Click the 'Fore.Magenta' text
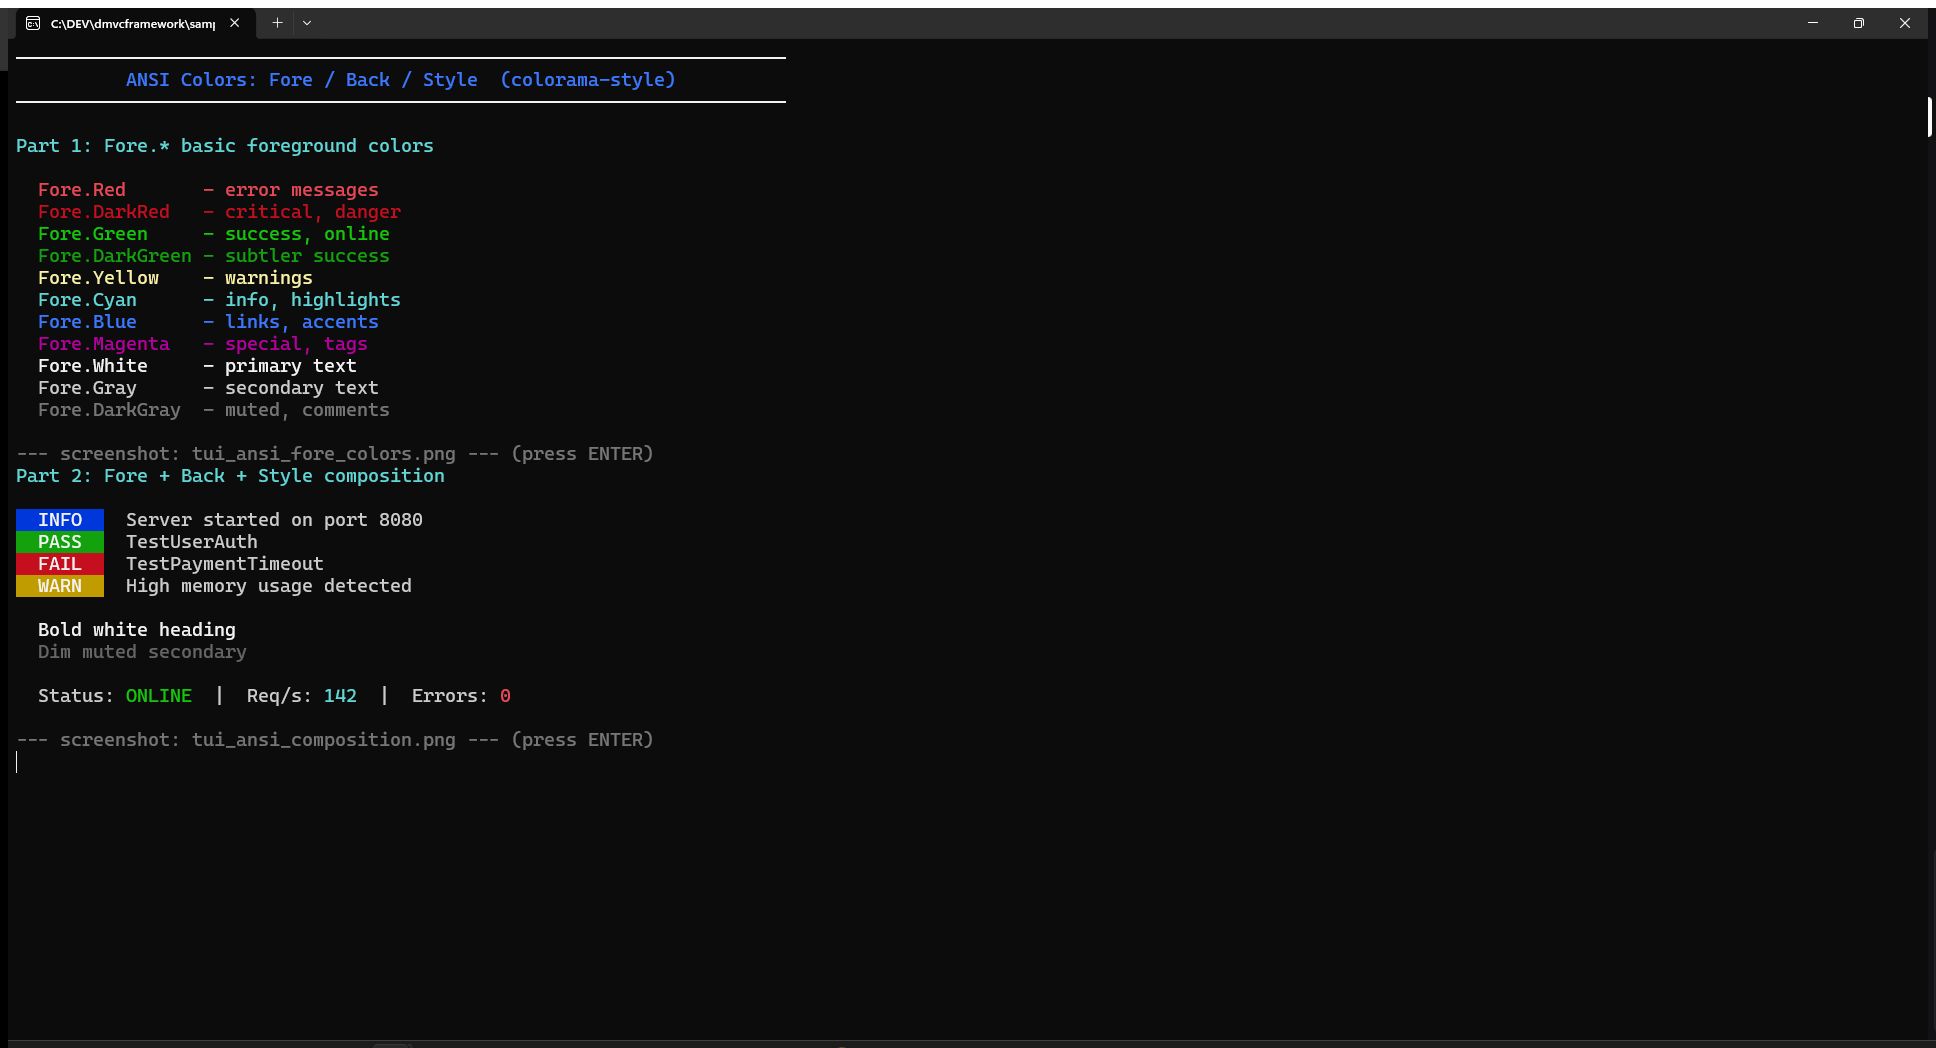Screen dimensions: 1936x1048 click(x=104, y=344)
